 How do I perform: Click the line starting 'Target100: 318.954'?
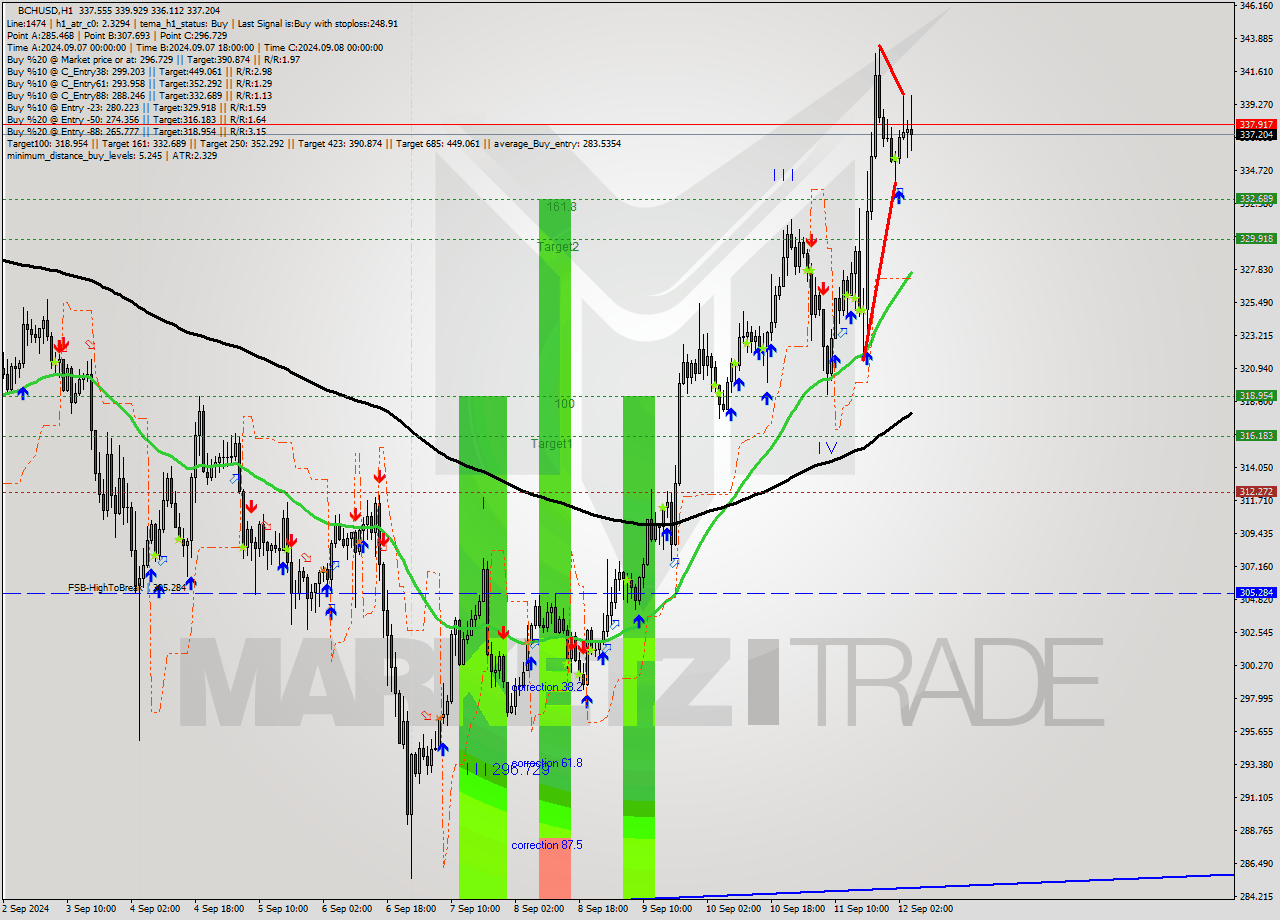click(313, 144)
